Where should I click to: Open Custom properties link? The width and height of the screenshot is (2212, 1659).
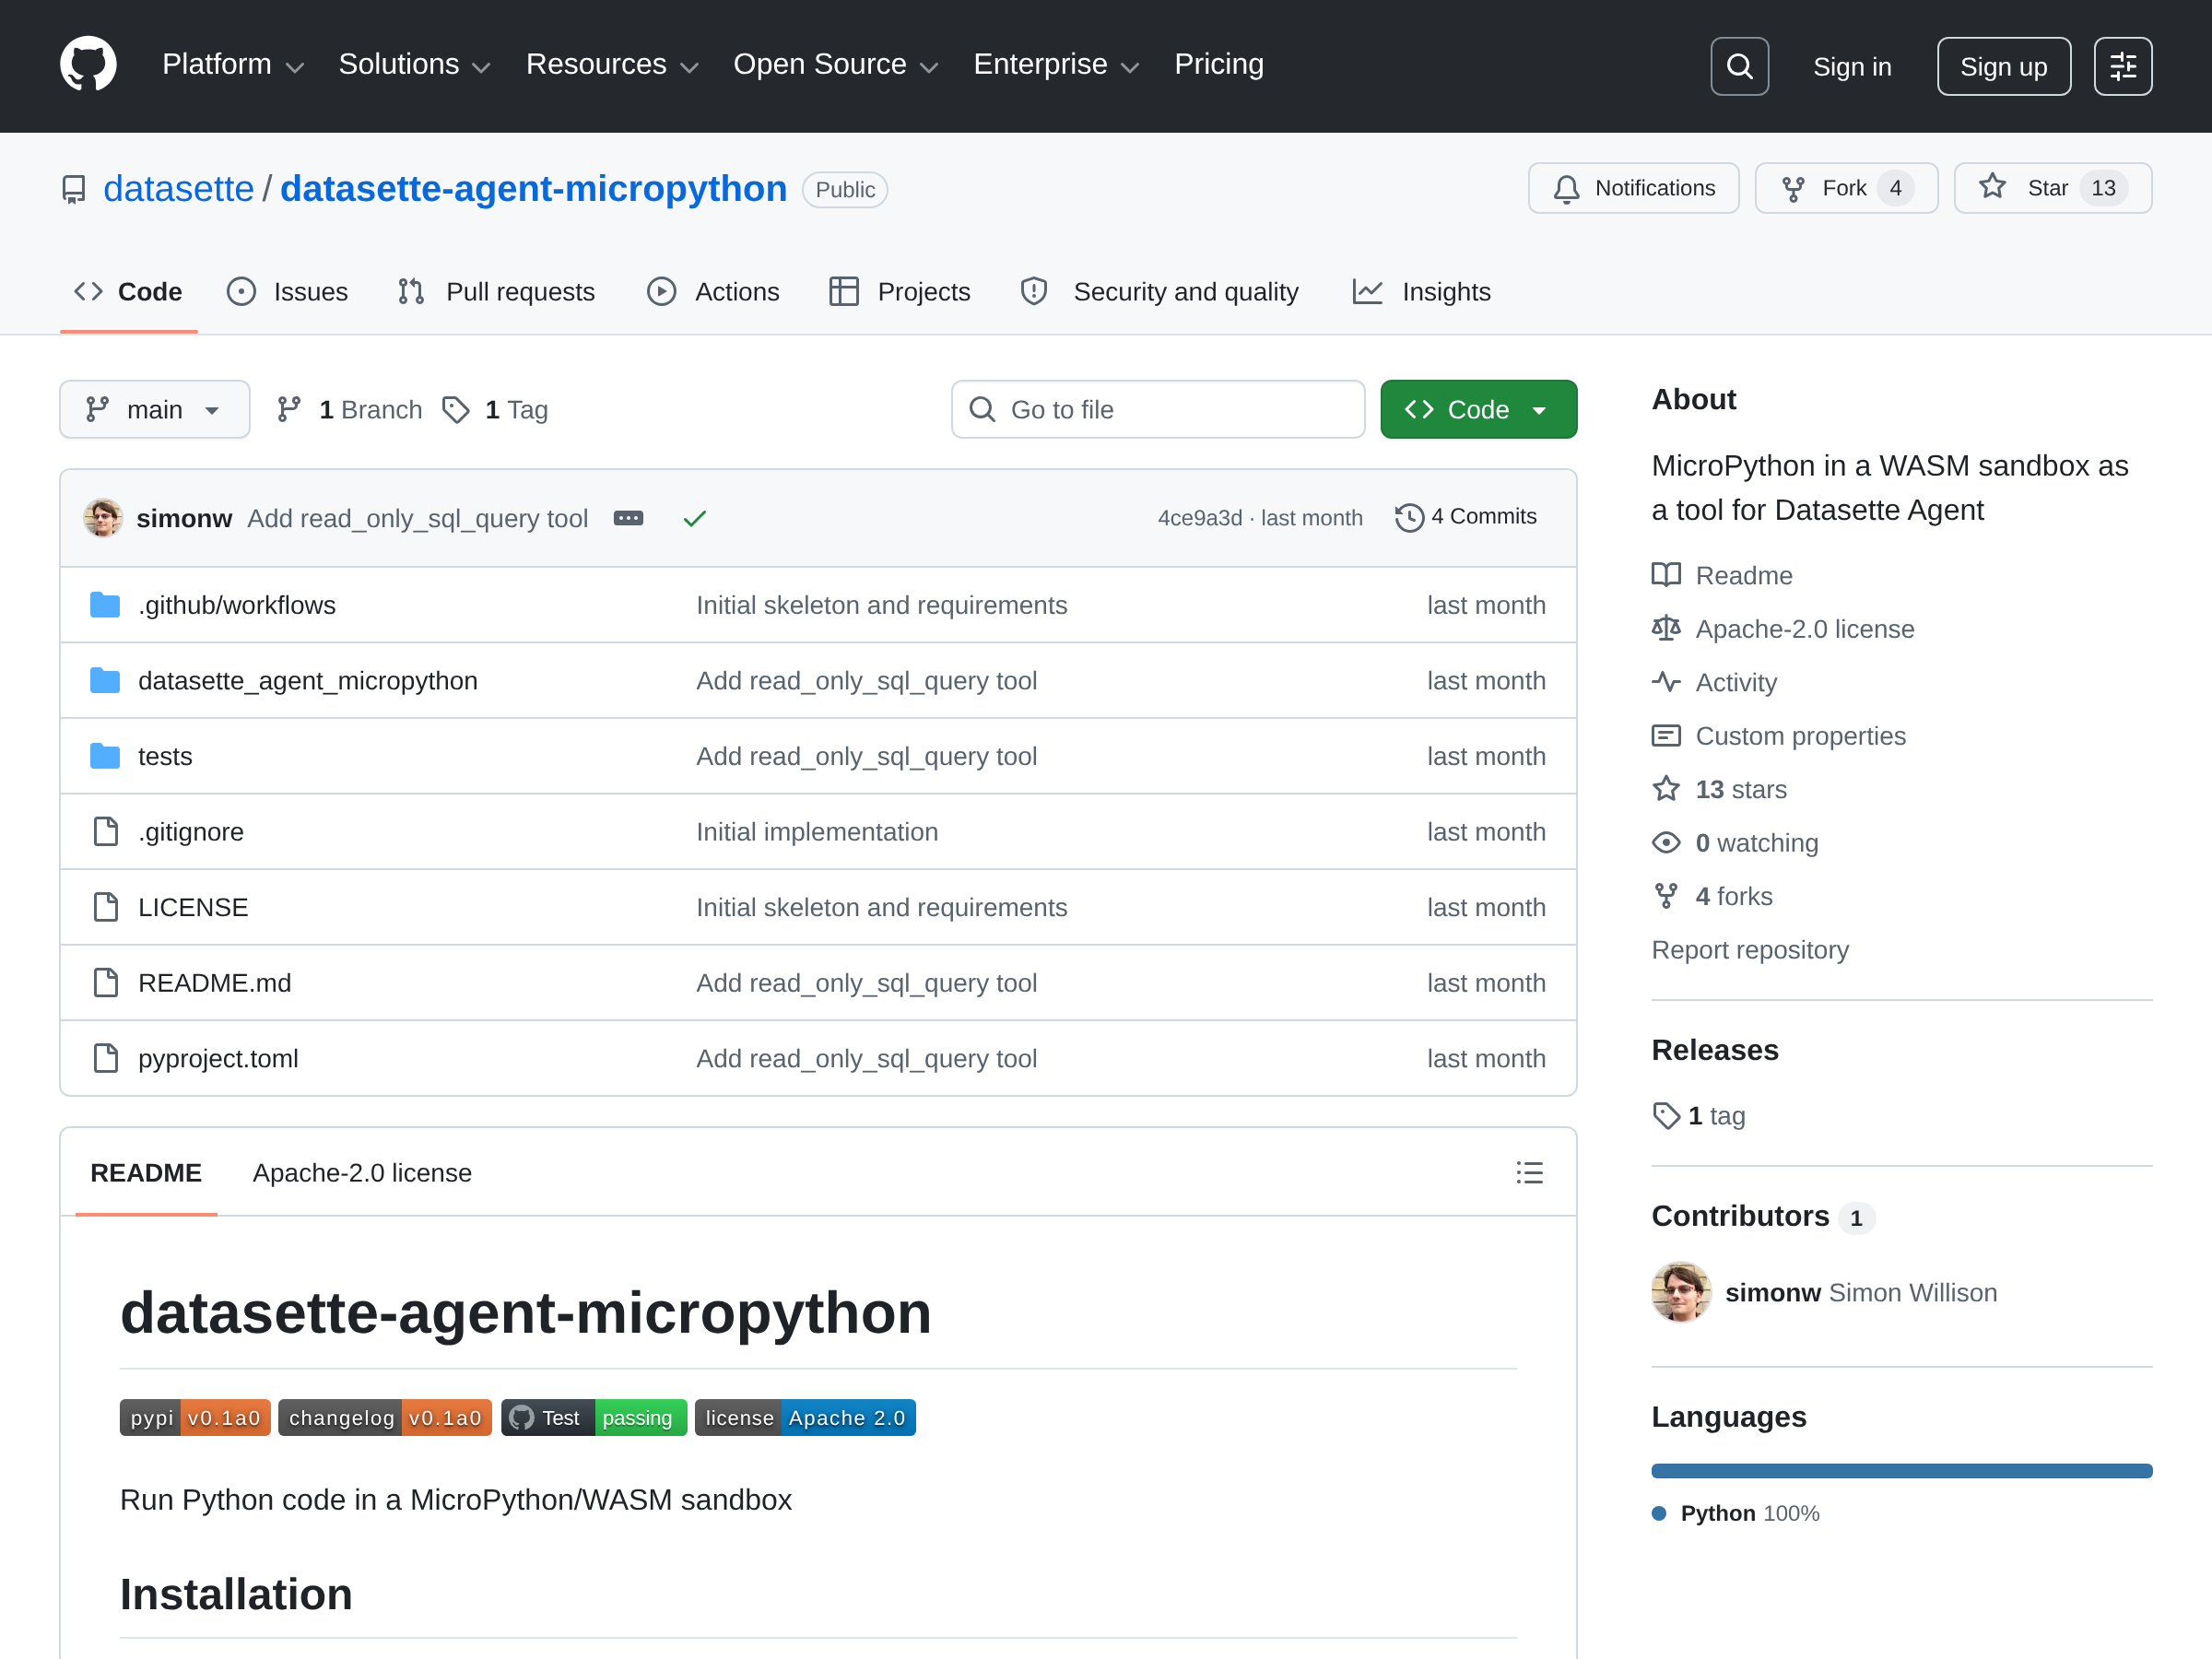pos(1779,736)
